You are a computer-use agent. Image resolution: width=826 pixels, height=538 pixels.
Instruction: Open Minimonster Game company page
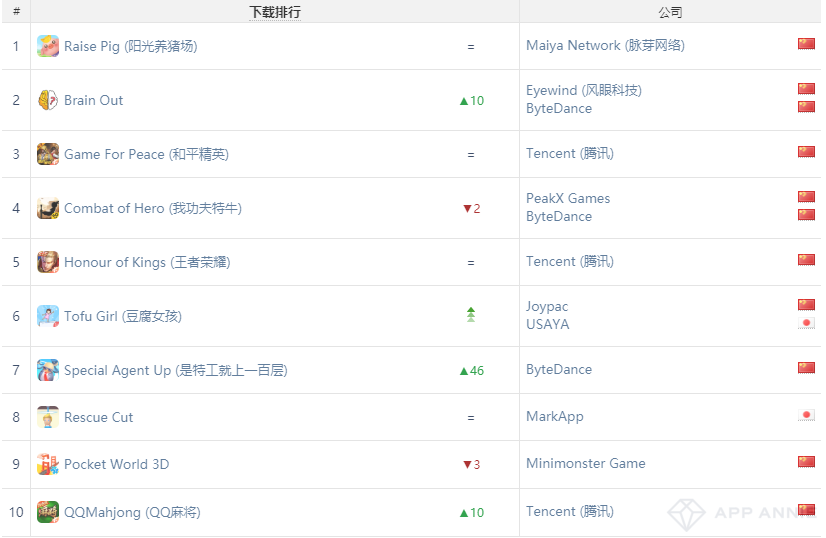[x=586, y=464]
